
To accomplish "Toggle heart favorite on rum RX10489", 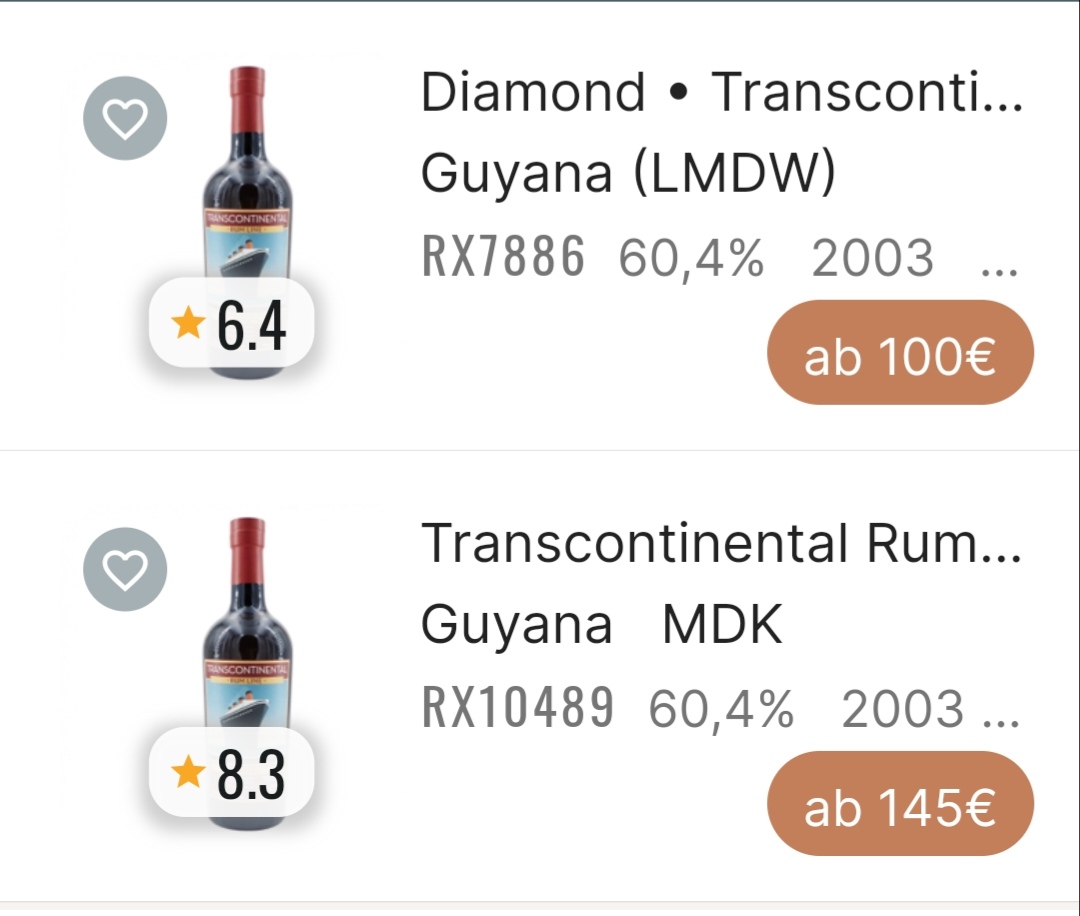I will [125, 570].
